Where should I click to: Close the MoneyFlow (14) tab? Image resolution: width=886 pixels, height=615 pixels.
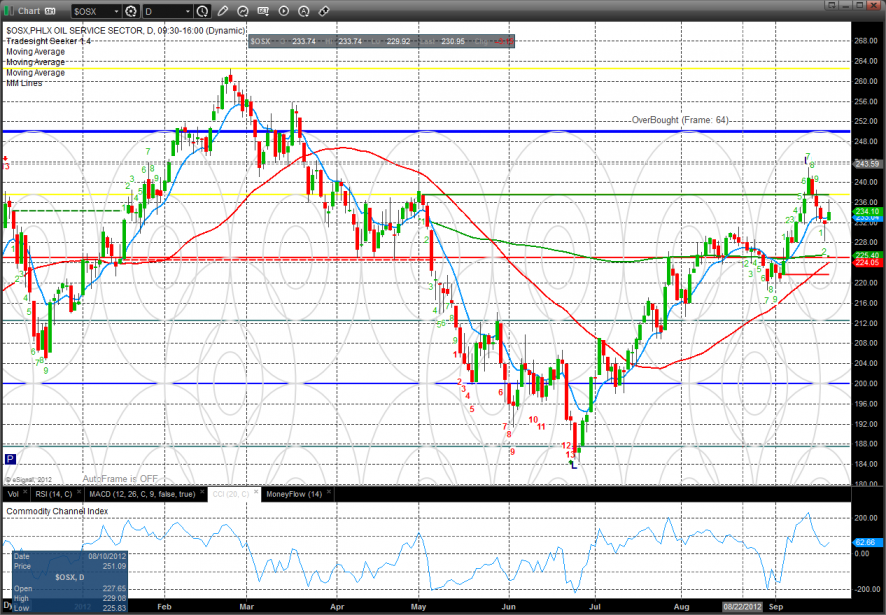point(329,492)
